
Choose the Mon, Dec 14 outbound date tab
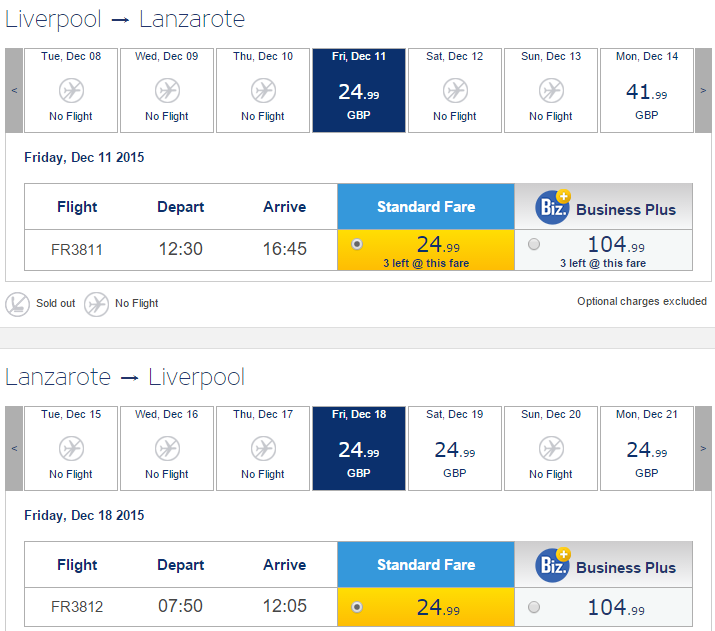(x=647, y=90)
